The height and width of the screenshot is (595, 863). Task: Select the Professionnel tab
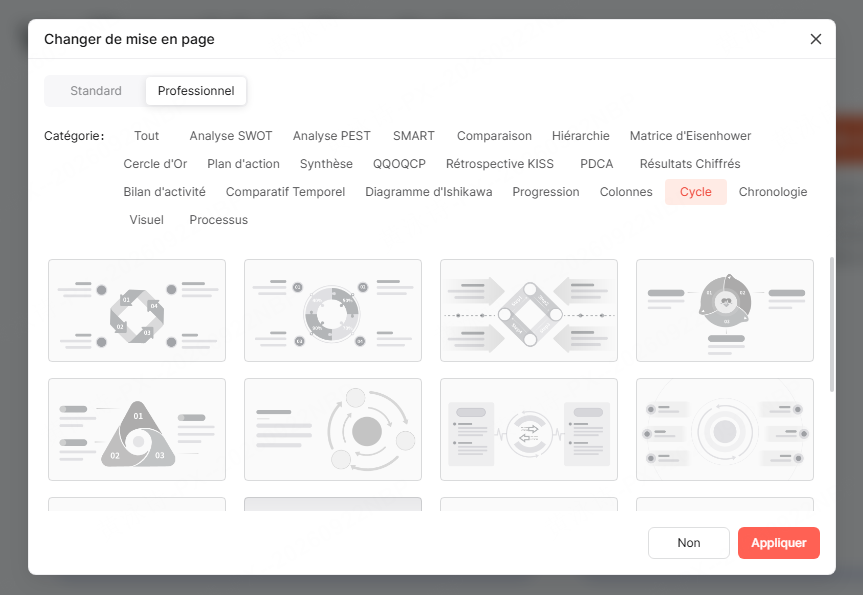(196, 91)
